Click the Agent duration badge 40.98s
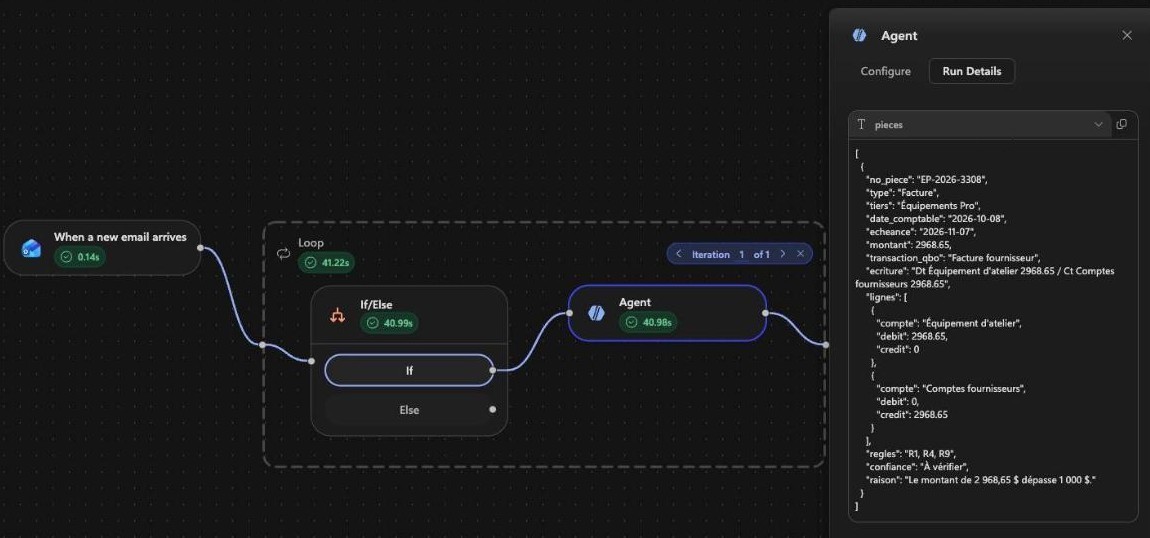This screenshot has width=1150, height=538. [648, 322]
